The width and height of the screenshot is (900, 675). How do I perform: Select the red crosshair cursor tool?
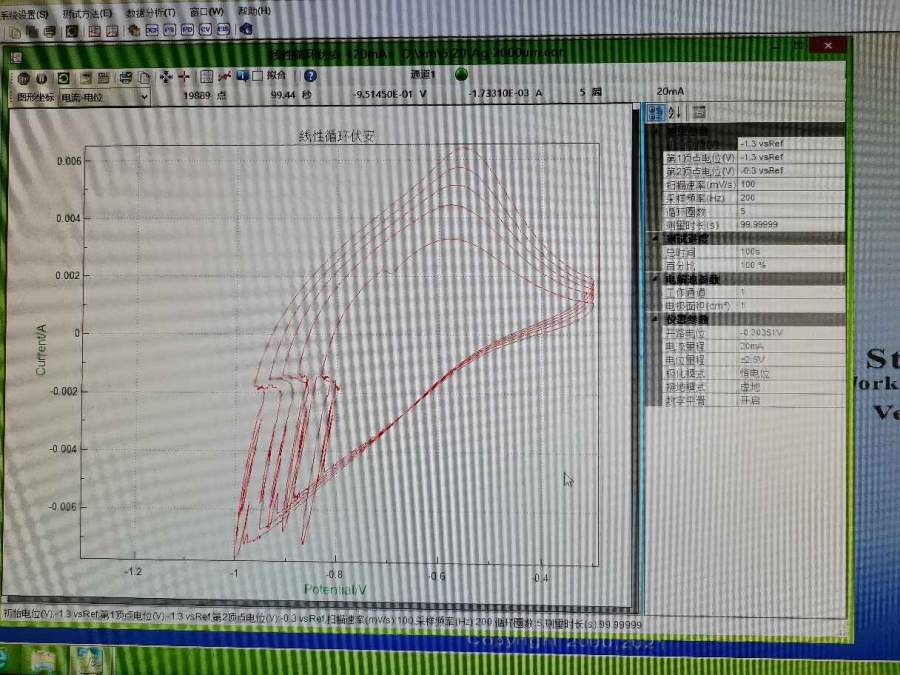click(184, 76)
